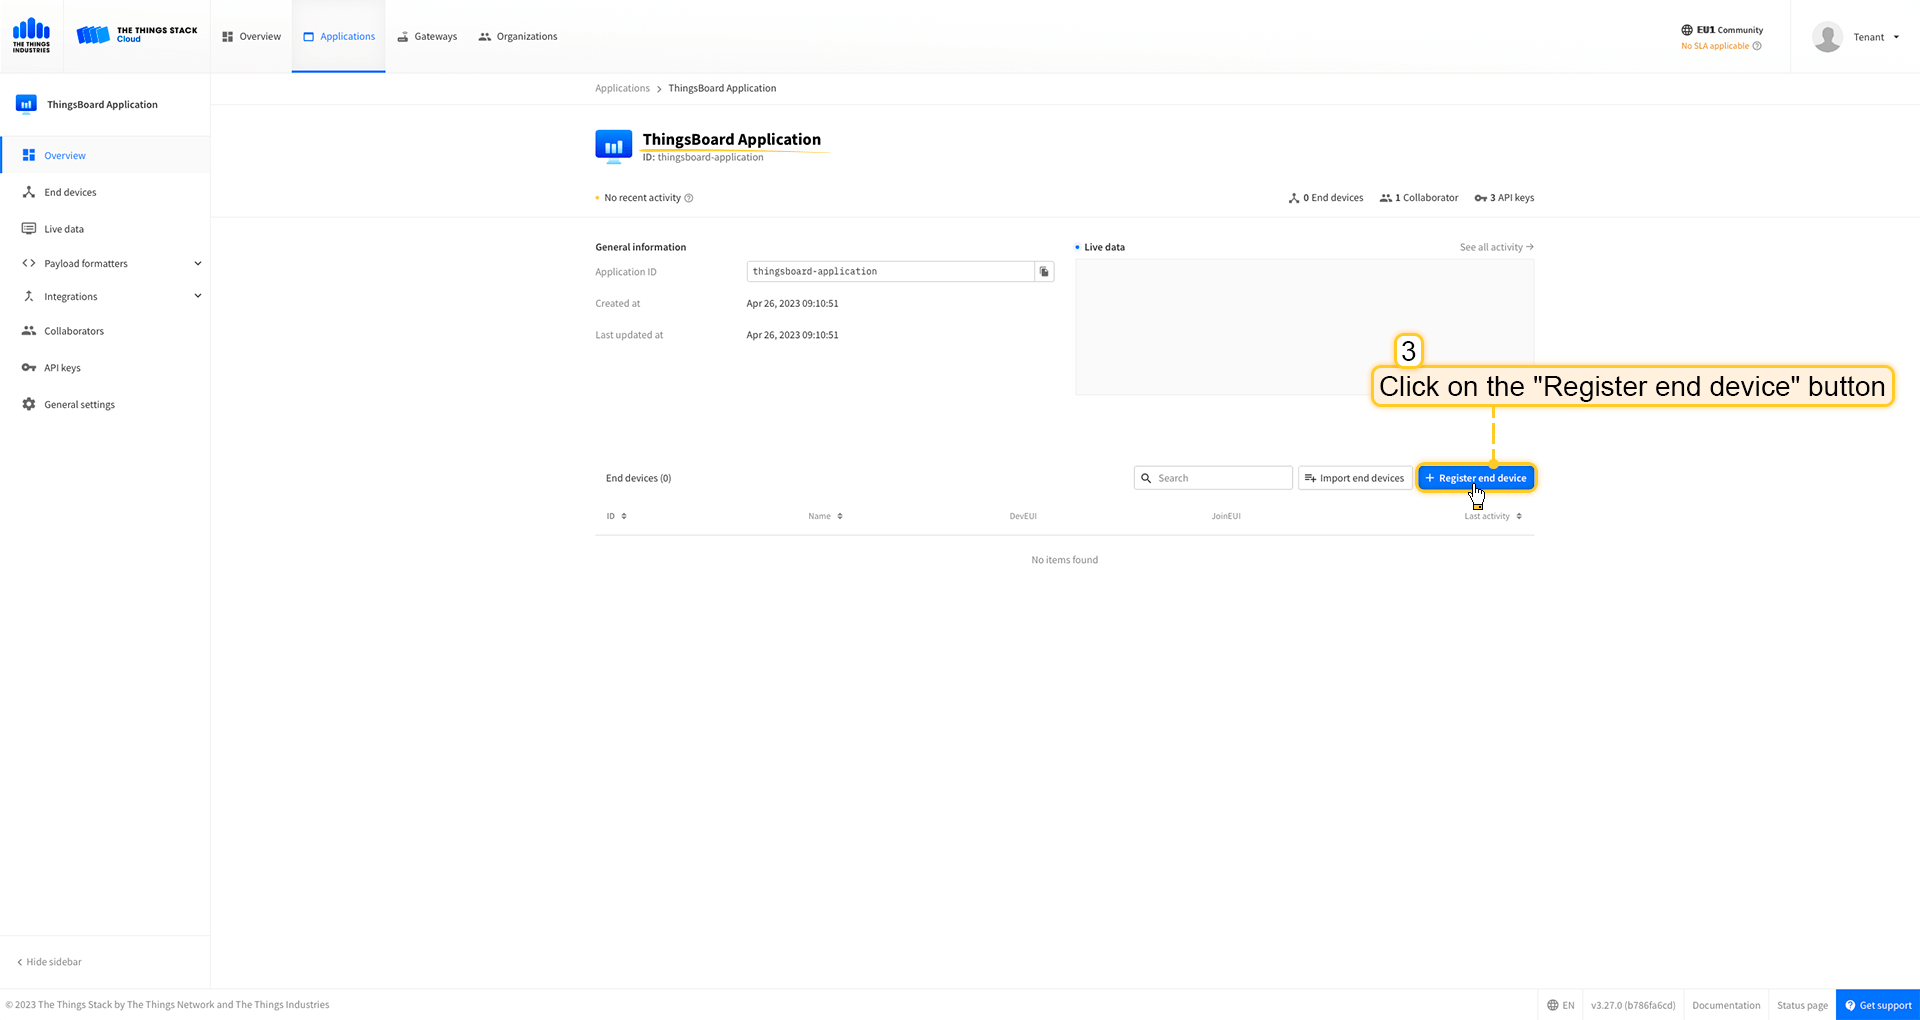
Task: Open the Organizations tab
Action: 518,37
